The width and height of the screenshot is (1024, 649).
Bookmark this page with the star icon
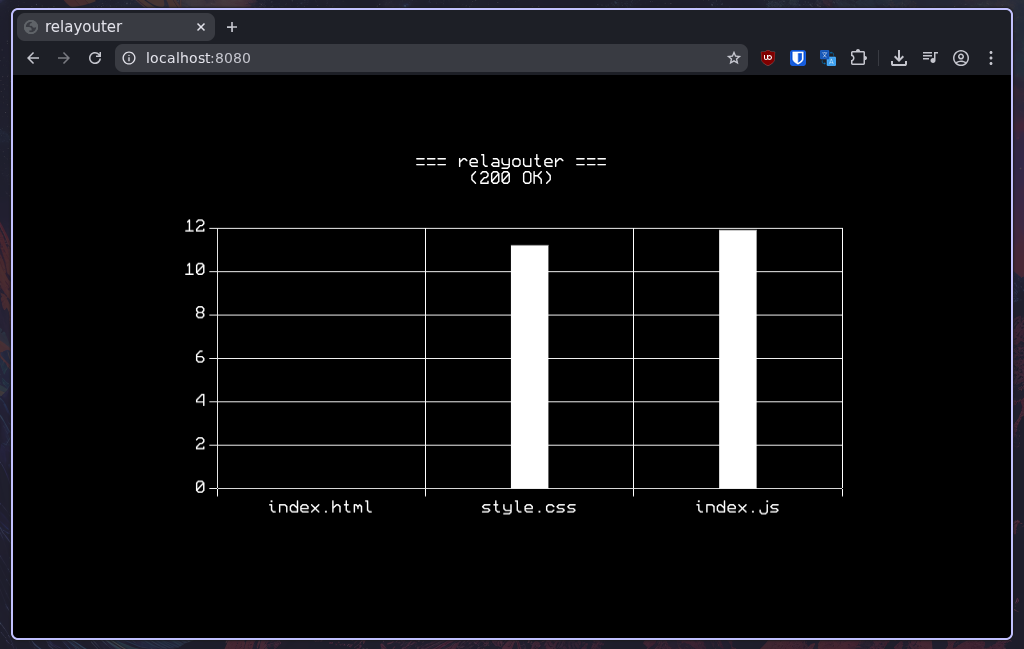(734, 58)
